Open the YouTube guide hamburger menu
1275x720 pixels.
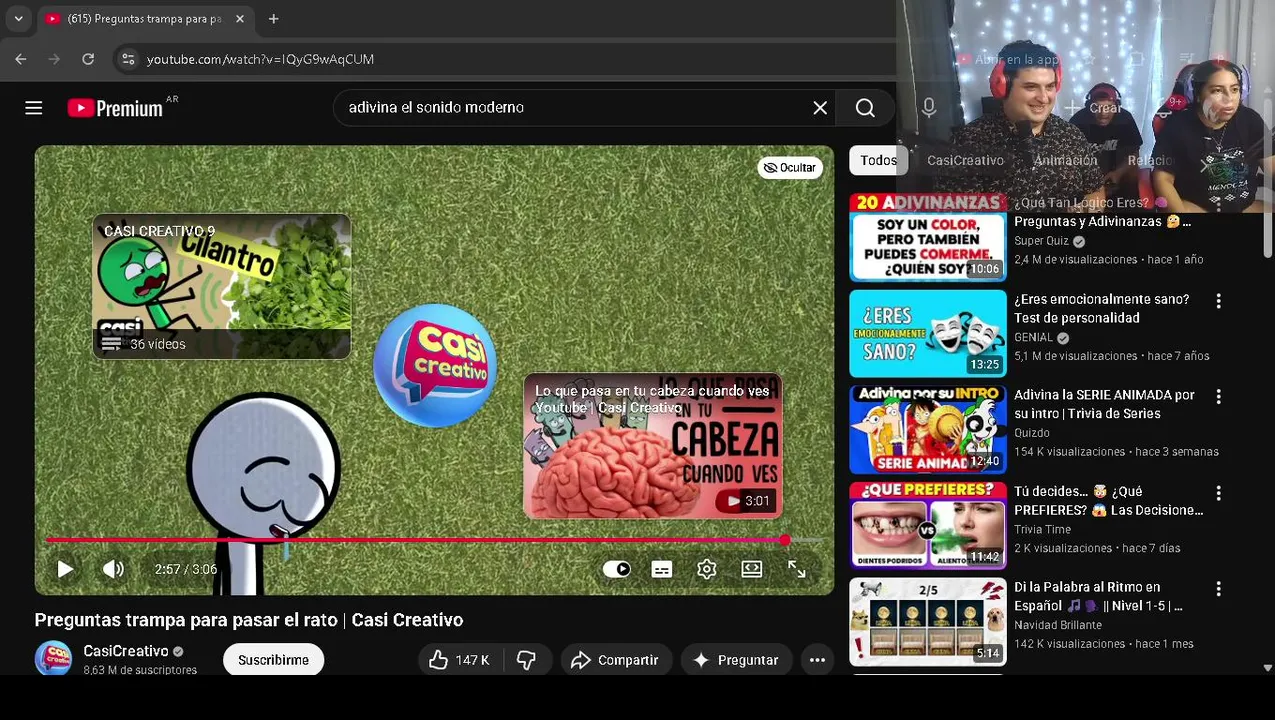coord(34,108)
